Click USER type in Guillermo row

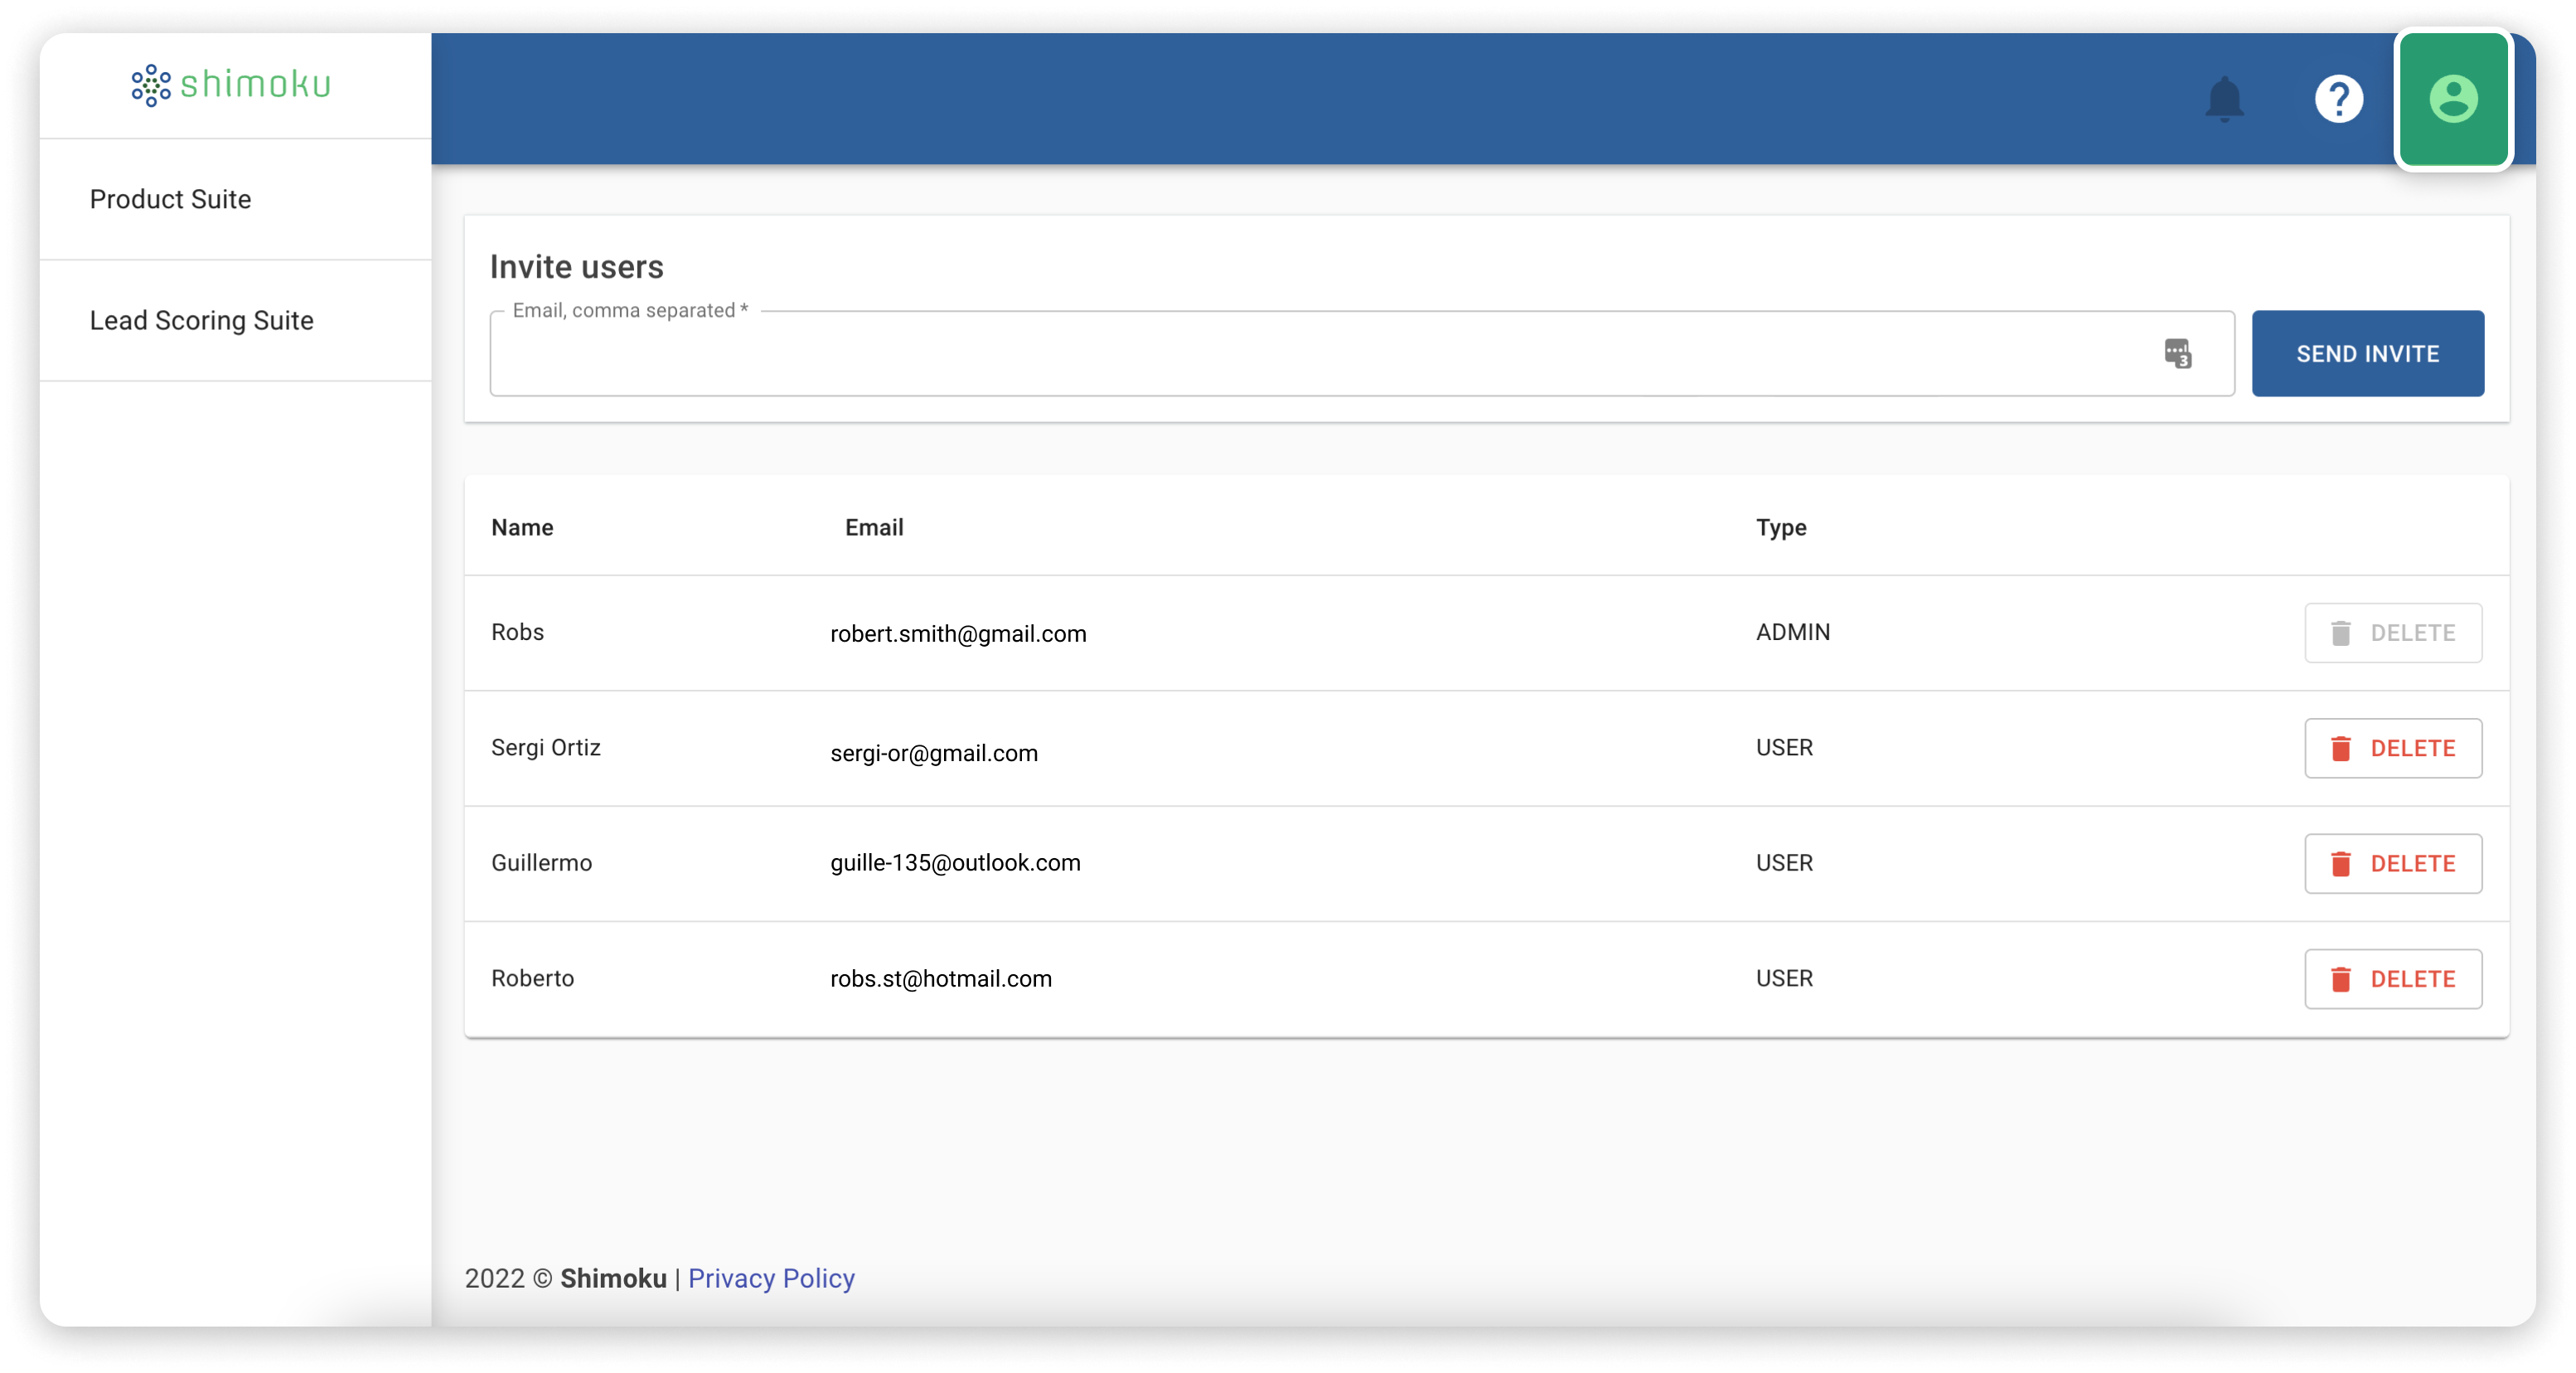(x=1784, y=862)
